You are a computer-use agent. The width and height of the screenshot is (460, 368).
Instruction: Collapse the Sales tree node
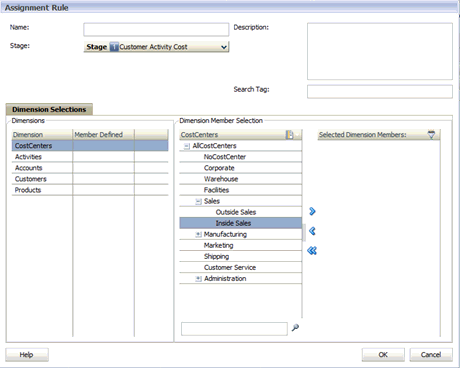pos(198,201)
